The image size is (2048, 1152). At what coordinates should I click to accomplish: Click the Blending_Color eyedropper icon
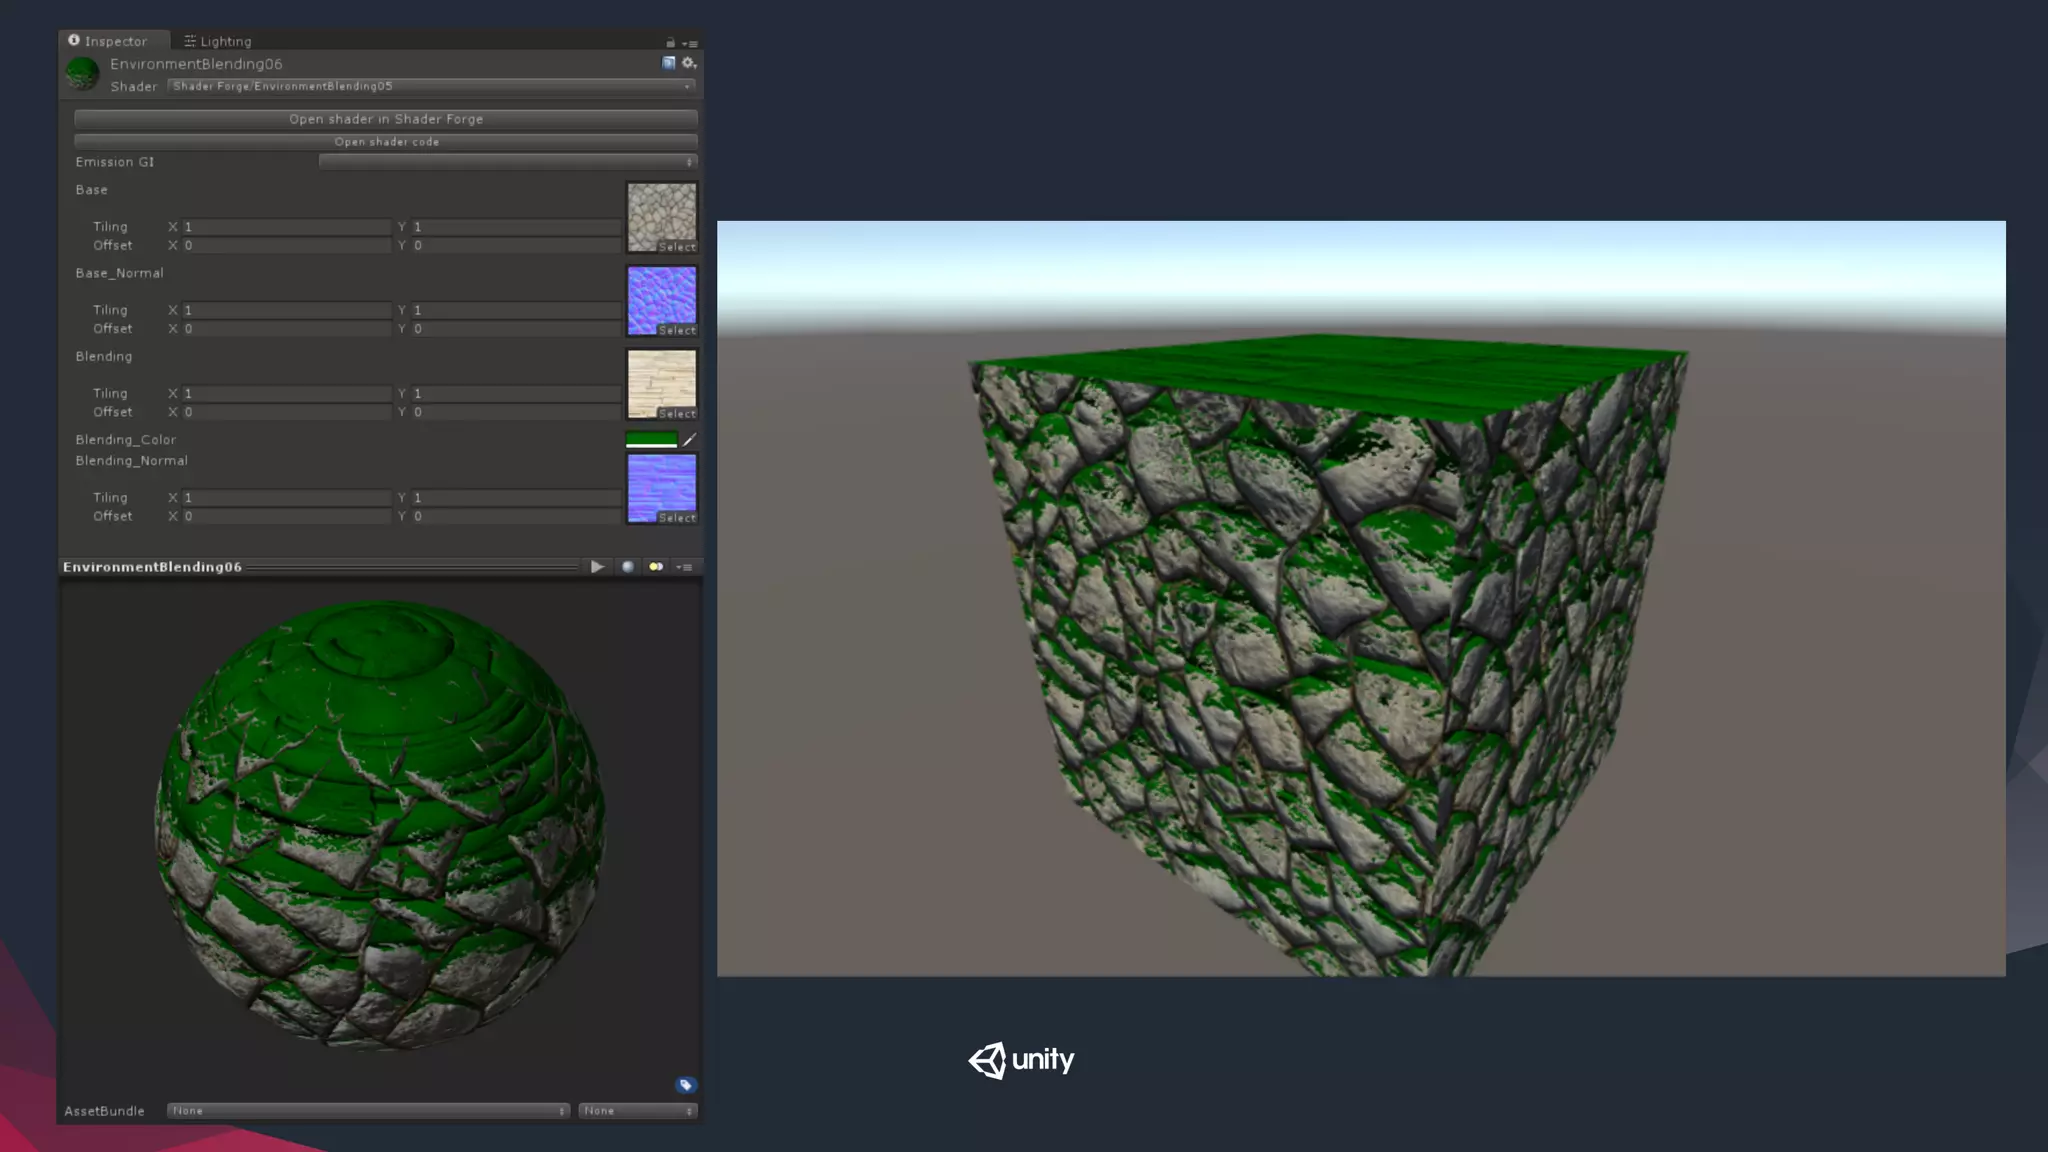tap(689, 439)
